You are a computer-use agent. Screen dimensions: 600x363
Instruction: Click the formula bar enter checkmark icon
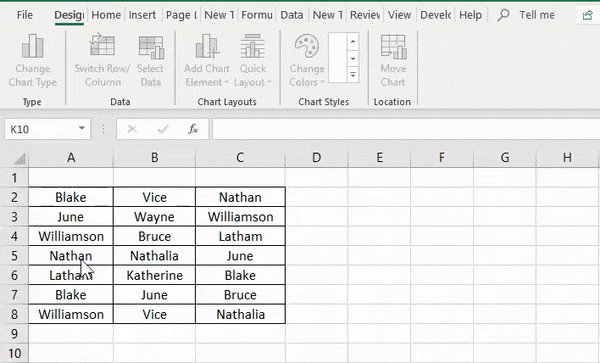[163, 129]
